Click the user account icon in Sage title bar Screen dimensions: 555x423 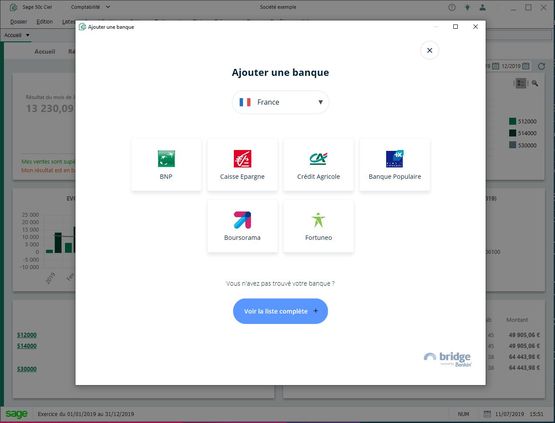[482, 7]
